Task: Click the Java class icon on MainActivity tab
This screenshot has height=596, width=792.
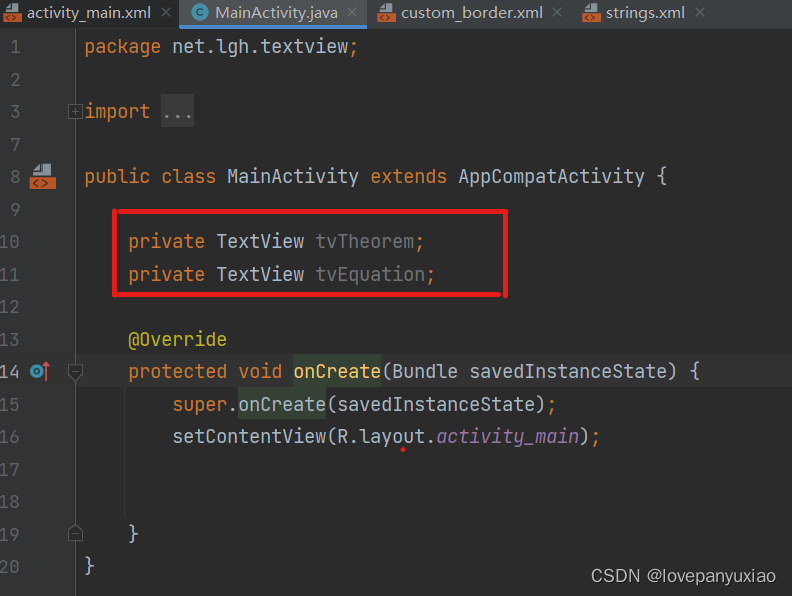Action: pyautogui.click(x=200, y=13)
